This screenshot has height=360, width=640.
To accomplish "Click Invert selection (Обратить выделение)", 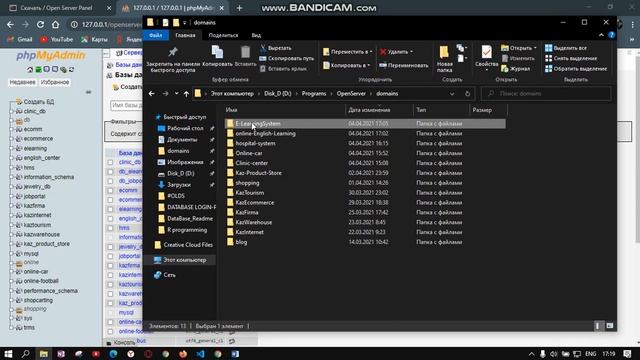I will tap(576, 69).
